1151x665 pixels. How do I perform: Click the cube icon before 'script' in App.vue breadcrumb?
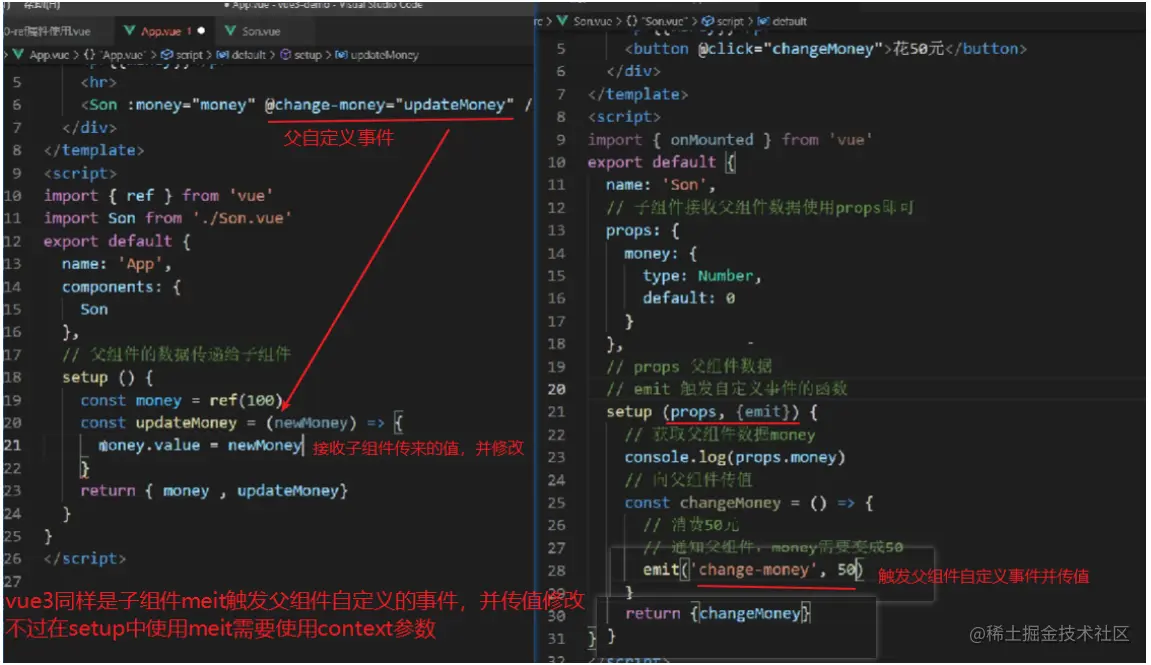(x=167, y=54)
